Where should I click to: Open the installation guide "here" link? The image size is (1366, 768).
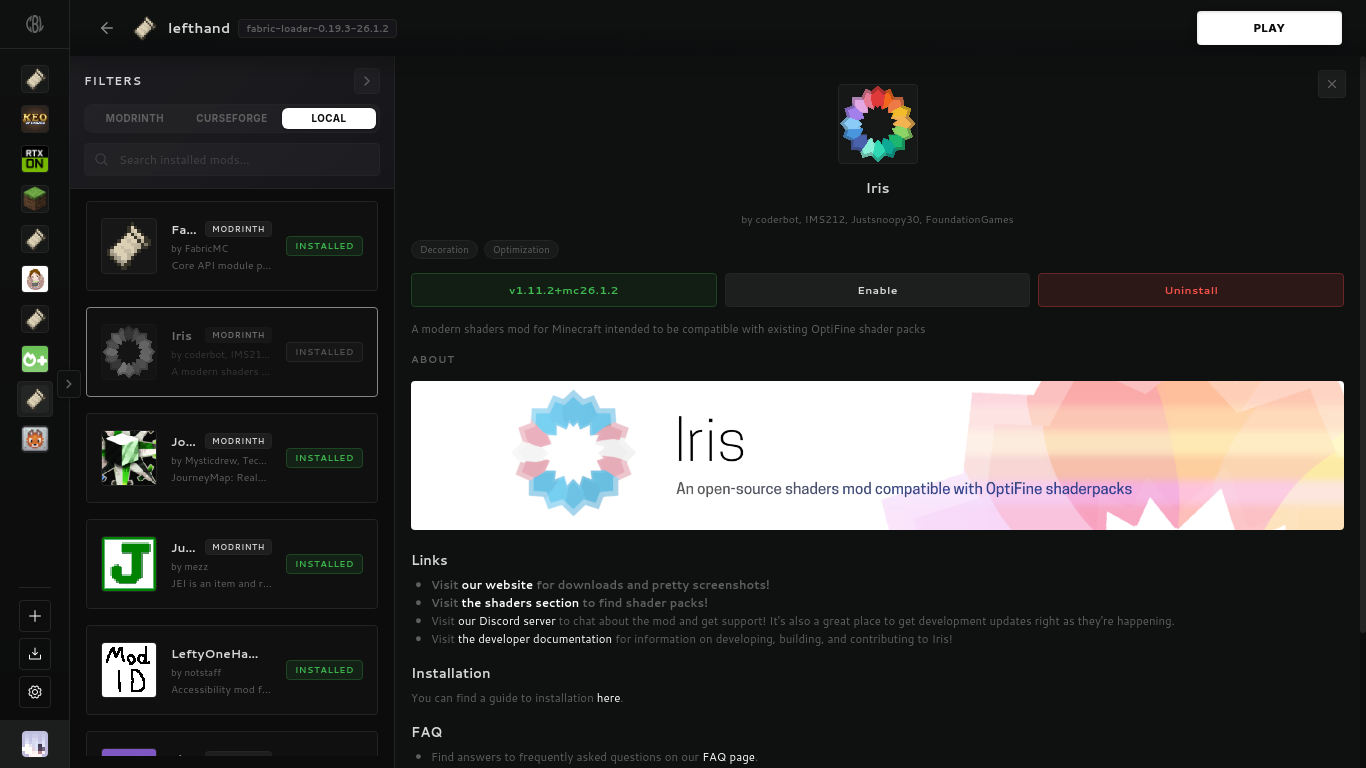point(608,698)
